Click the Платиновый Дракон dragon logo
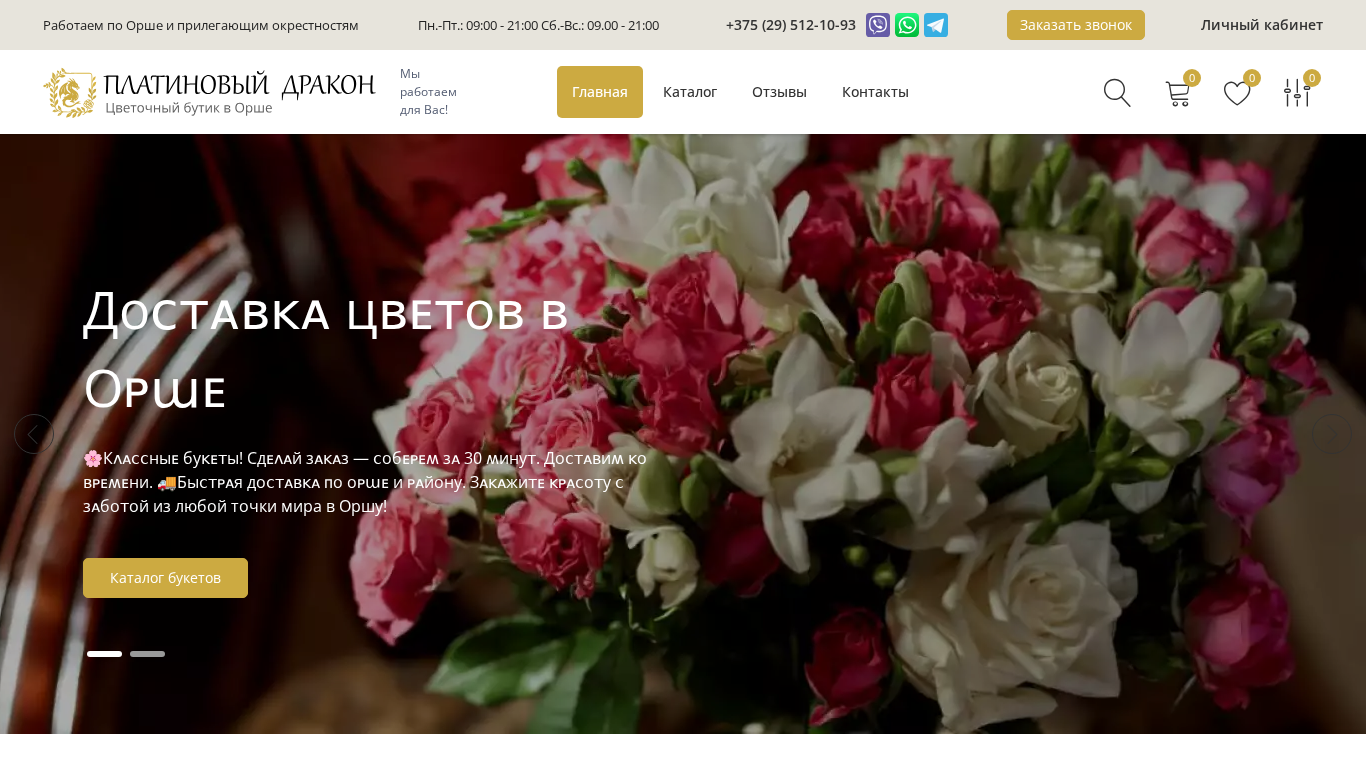 tap(69, 93)
